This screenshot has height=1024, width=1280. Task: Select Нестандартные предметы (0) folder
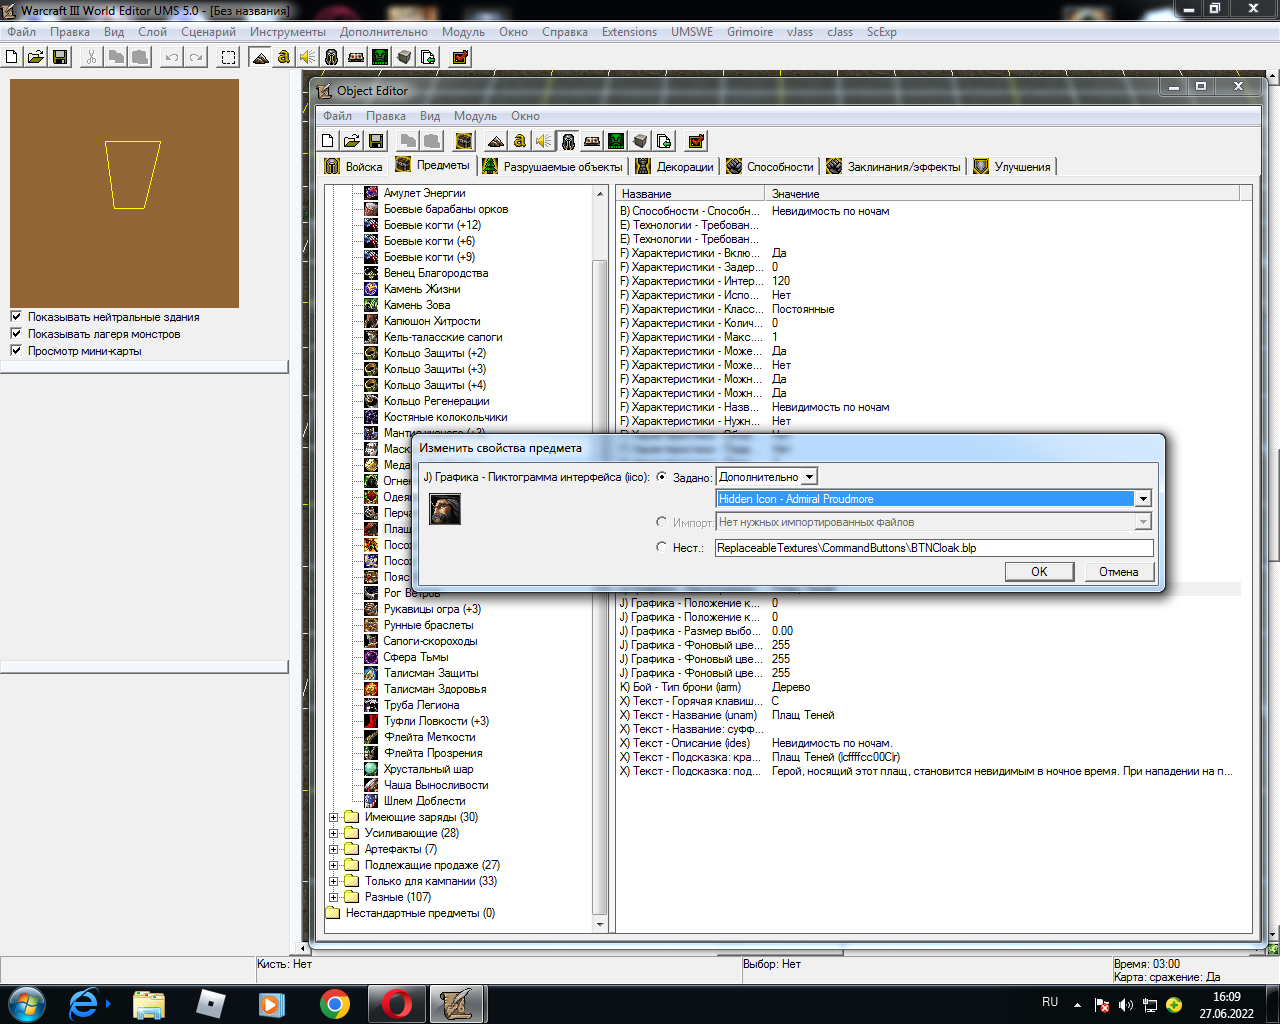pyautogui.click(x=420, y=913)
